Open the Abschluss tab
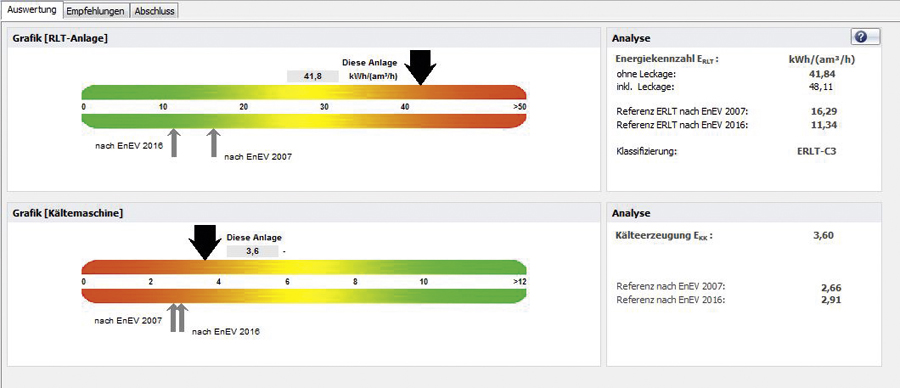Viewport: 900px width, 388px height. coord(155,11)
